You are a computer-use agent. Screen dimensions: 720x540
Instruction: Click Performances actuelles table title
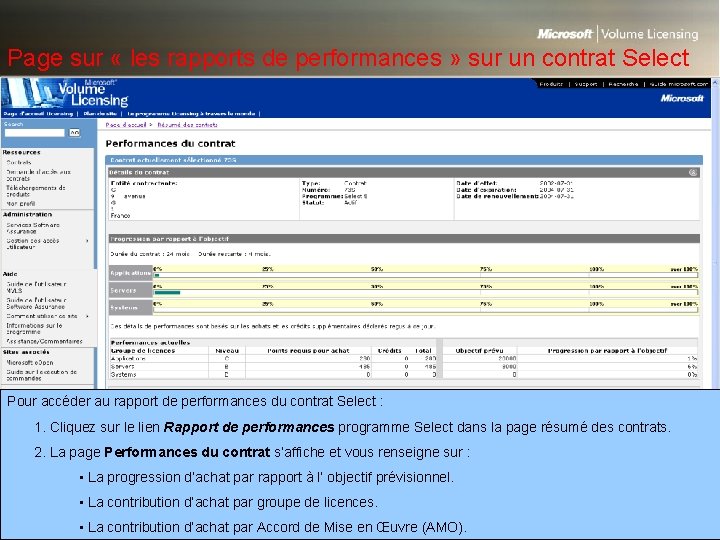click(x=150, y=343)
